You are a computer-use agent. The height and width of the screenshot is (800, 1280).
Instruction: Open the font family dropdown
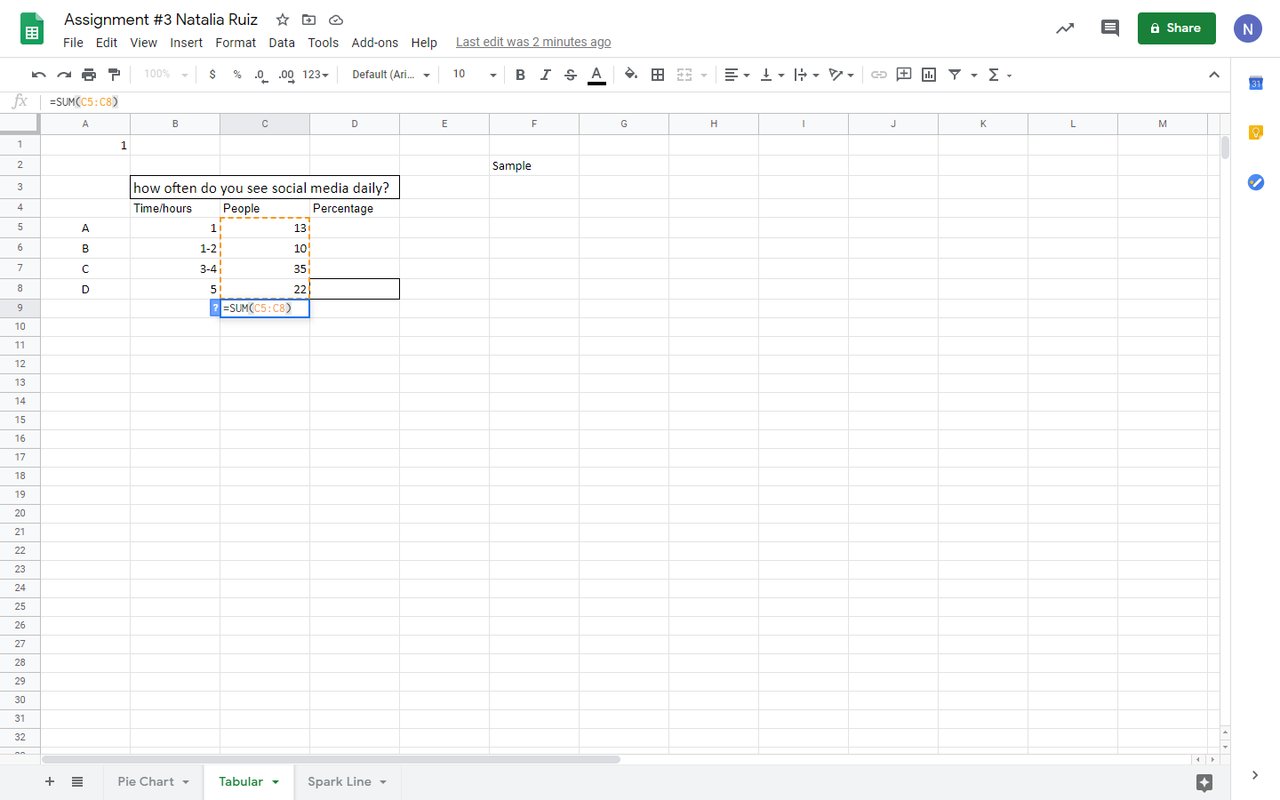click(x=391, y=75)
